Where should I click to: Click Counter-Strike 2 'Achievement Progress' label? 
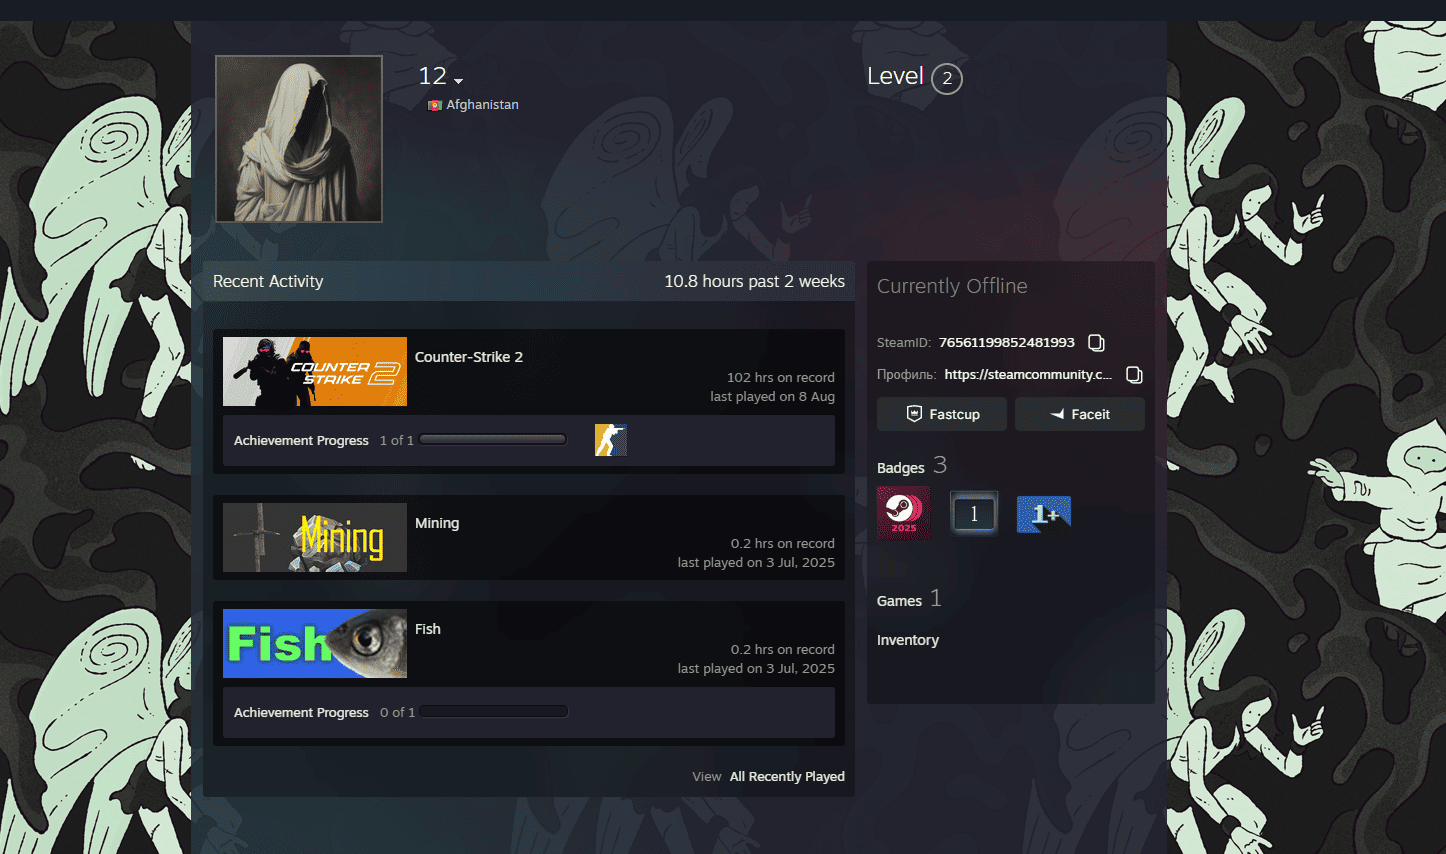[301, 441]
